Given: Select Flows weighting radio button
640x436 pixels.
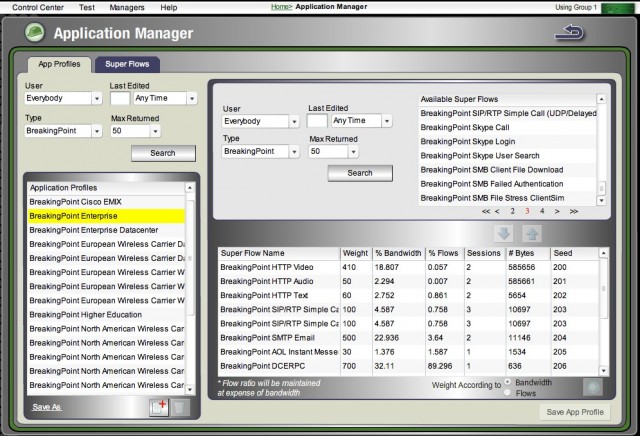Looking at the screenshot, I should pos(507,393).
